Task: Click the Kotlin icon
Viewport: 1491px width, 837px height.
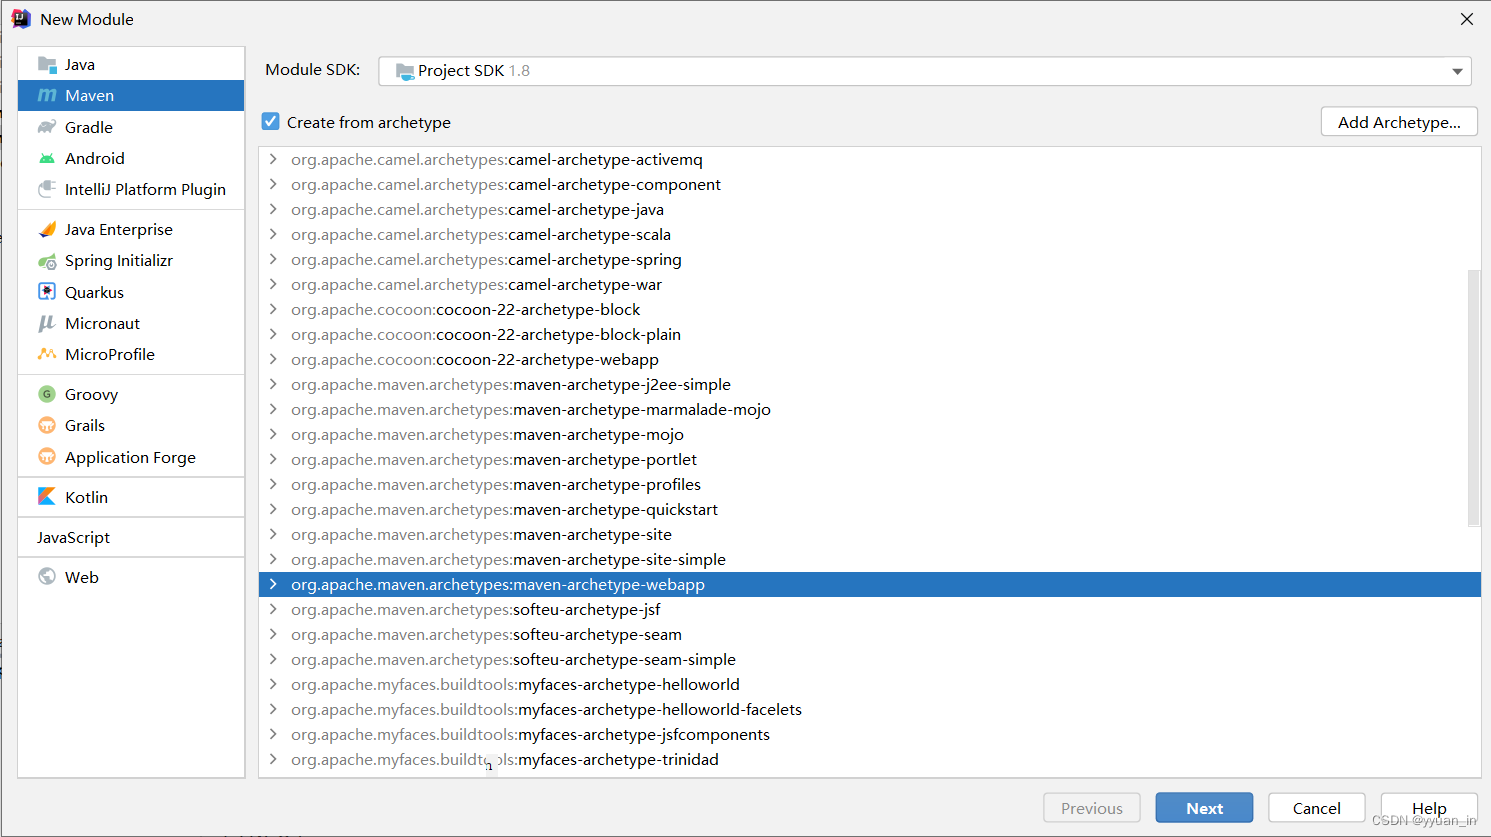Action: coord(47,497)
